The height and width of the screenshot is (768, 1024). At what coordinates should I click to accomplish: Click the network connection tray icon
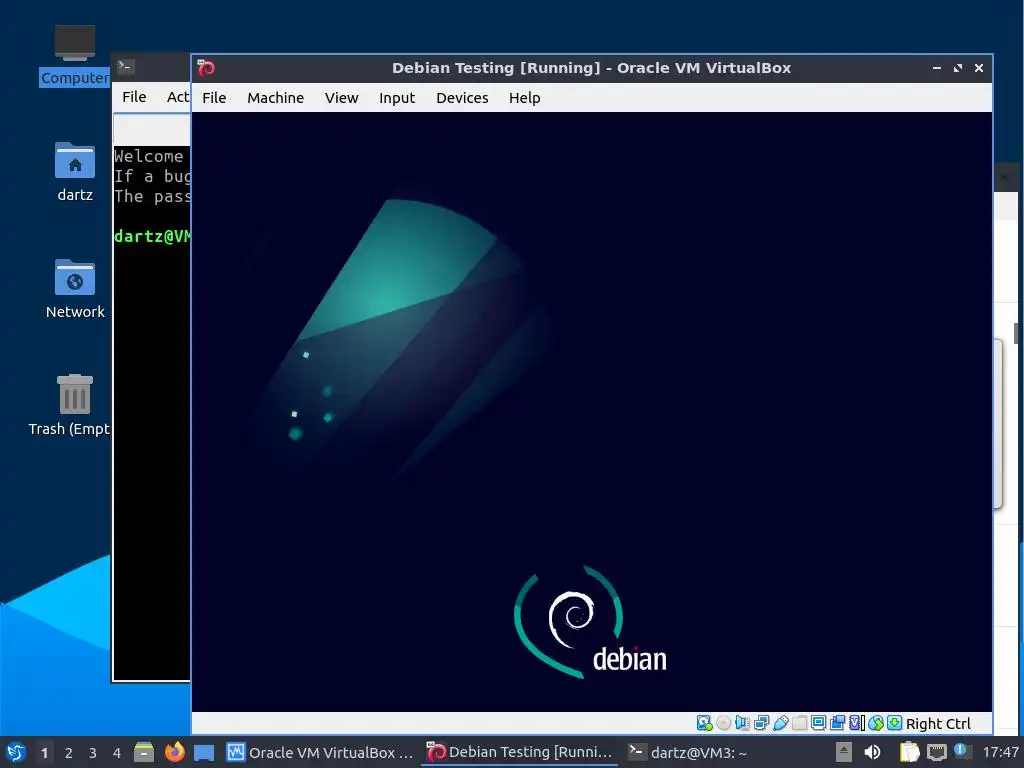[x=936, y=752]
